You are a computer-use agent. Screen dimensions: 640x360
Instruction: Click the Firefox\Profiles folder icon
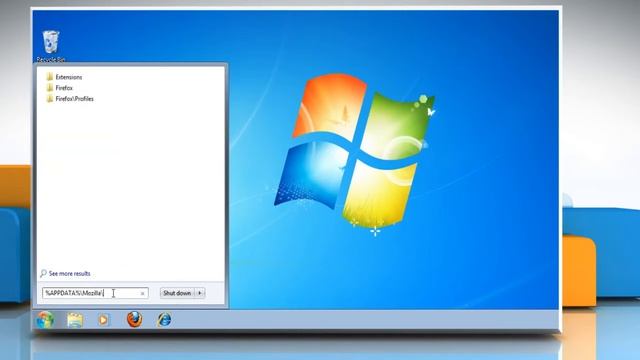(50, 99)
